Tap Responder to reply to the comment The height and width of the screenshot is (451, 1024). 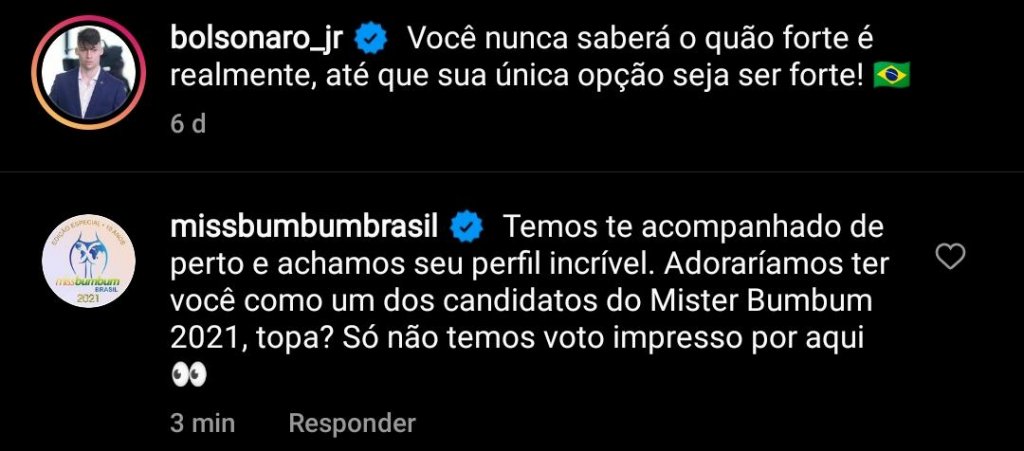coord(351,423)
